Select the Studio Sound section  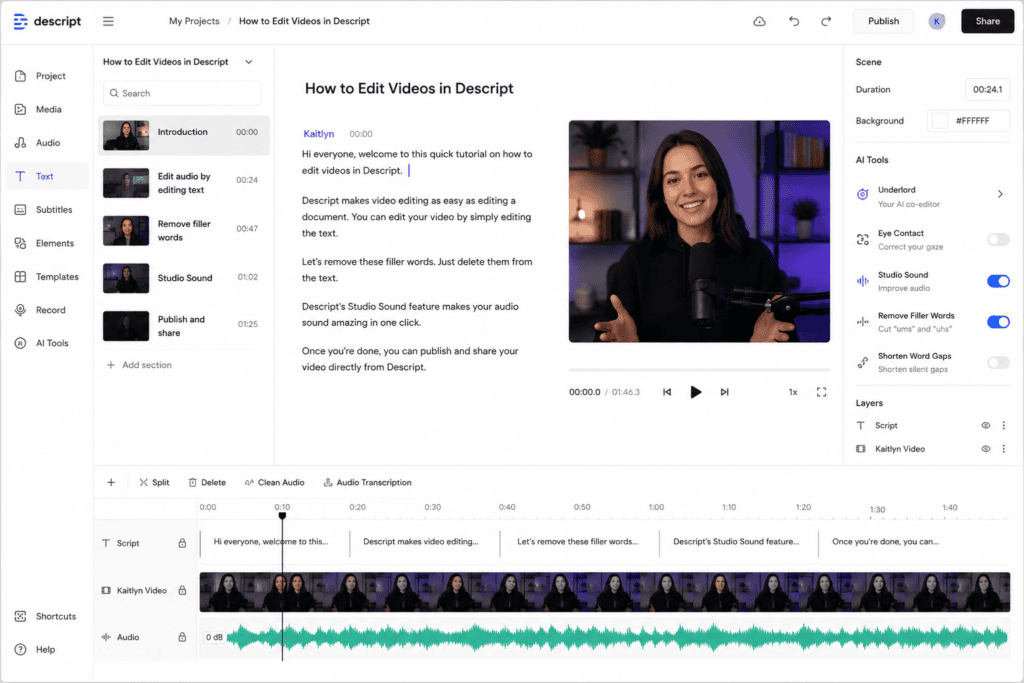pyautogui.click(x=184, y=279)
